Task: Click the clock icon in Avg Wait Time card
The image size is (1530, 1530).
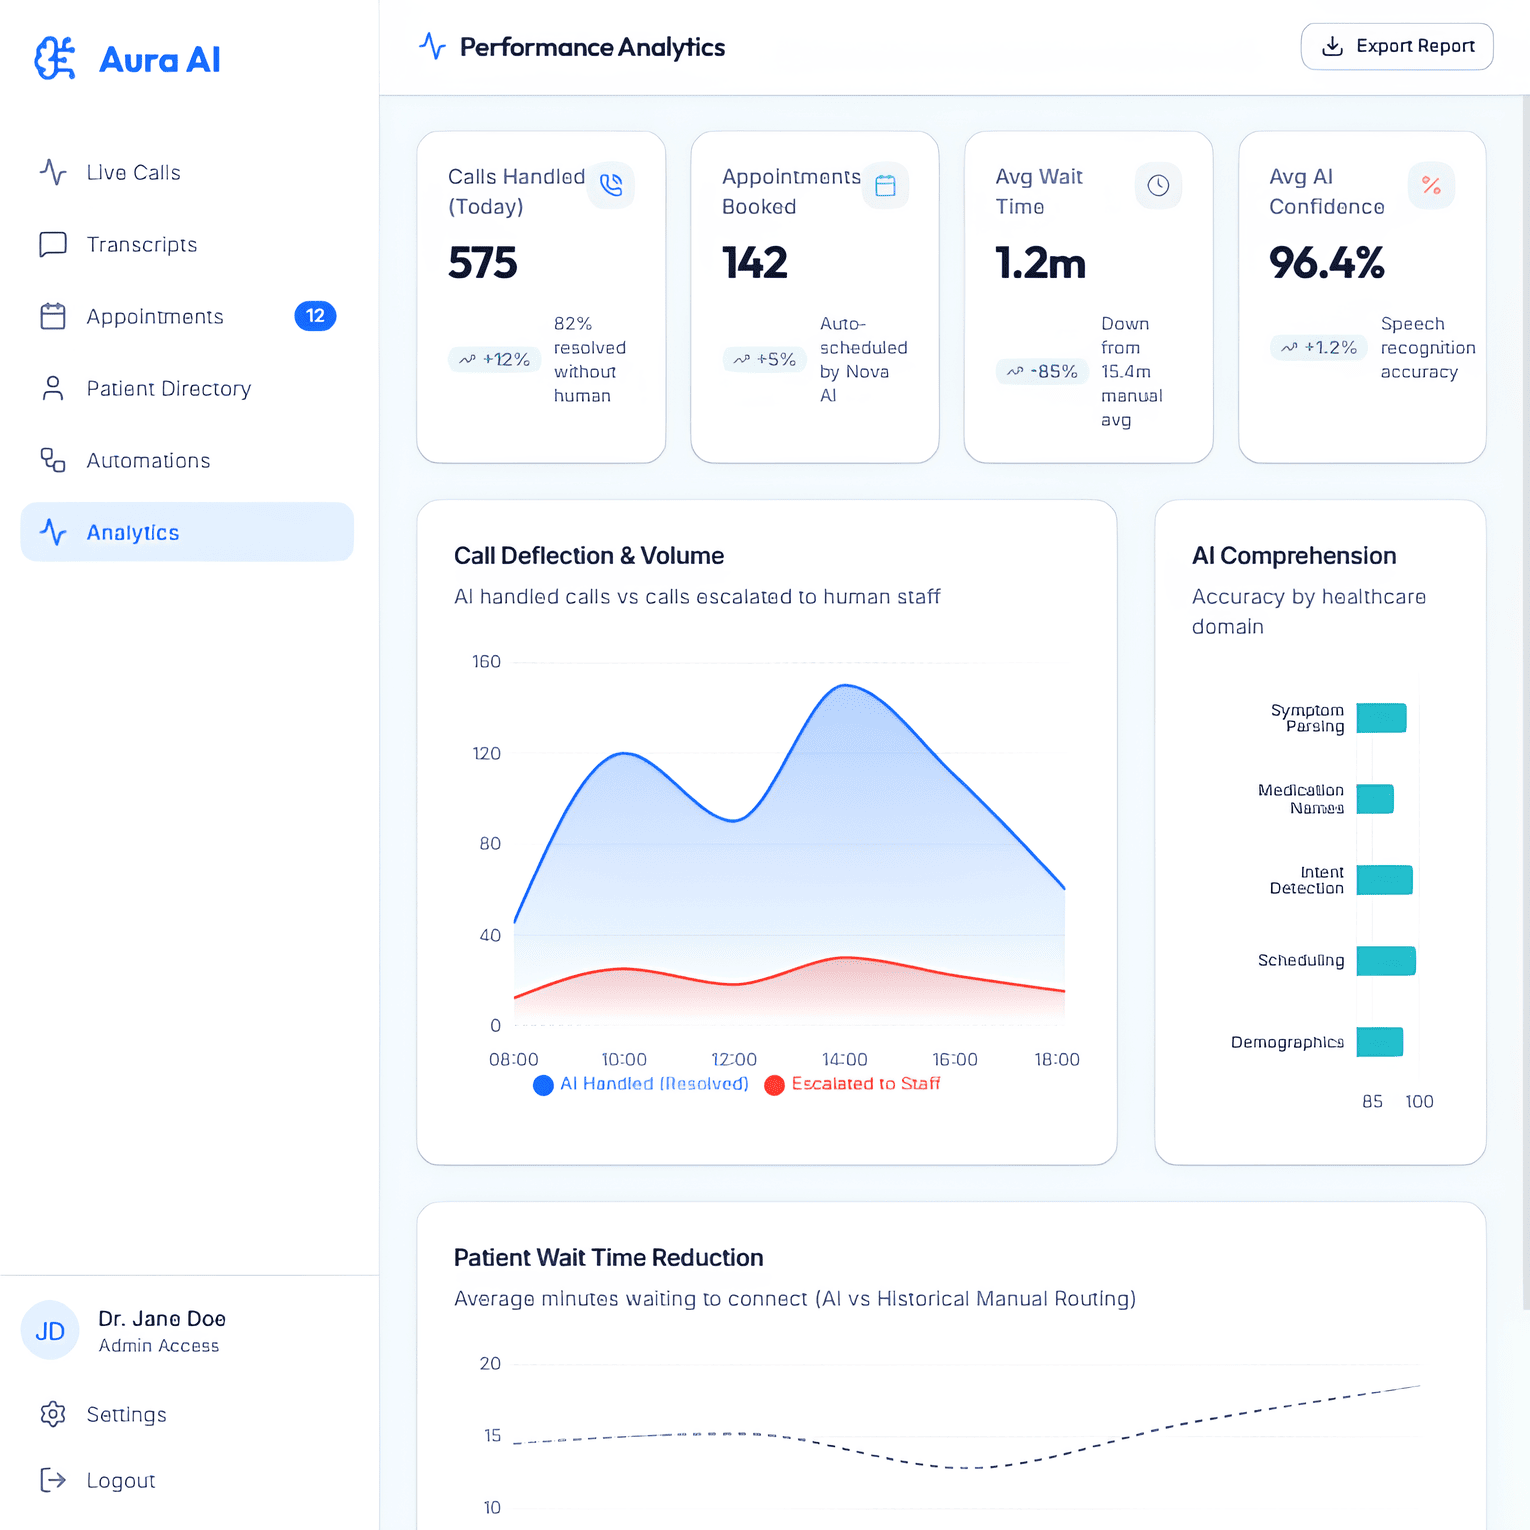Action: point(1158,185)
